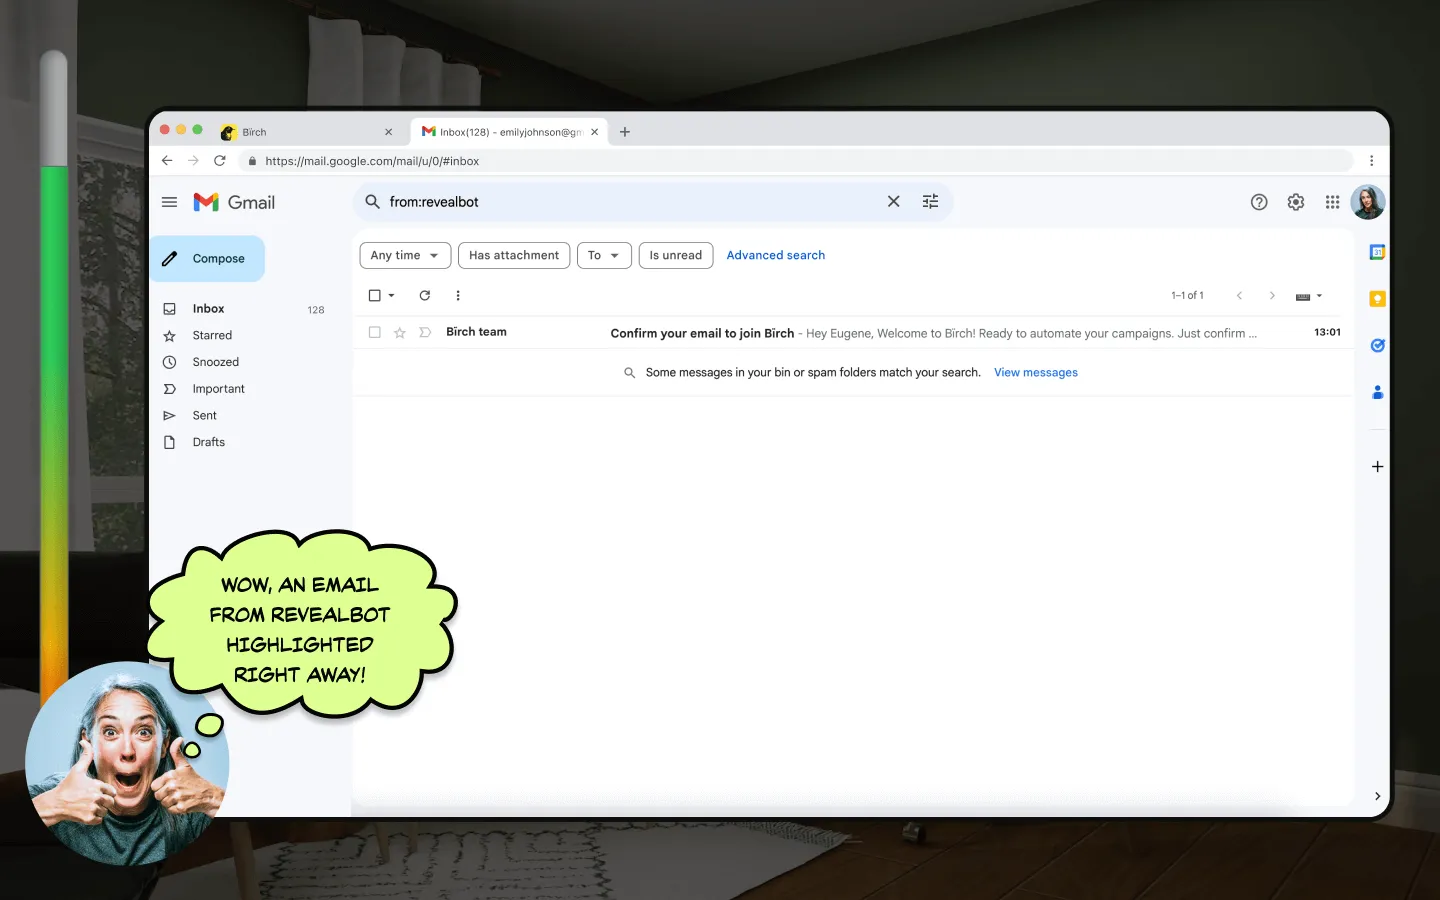Open a new browser tab

[625, 132]
